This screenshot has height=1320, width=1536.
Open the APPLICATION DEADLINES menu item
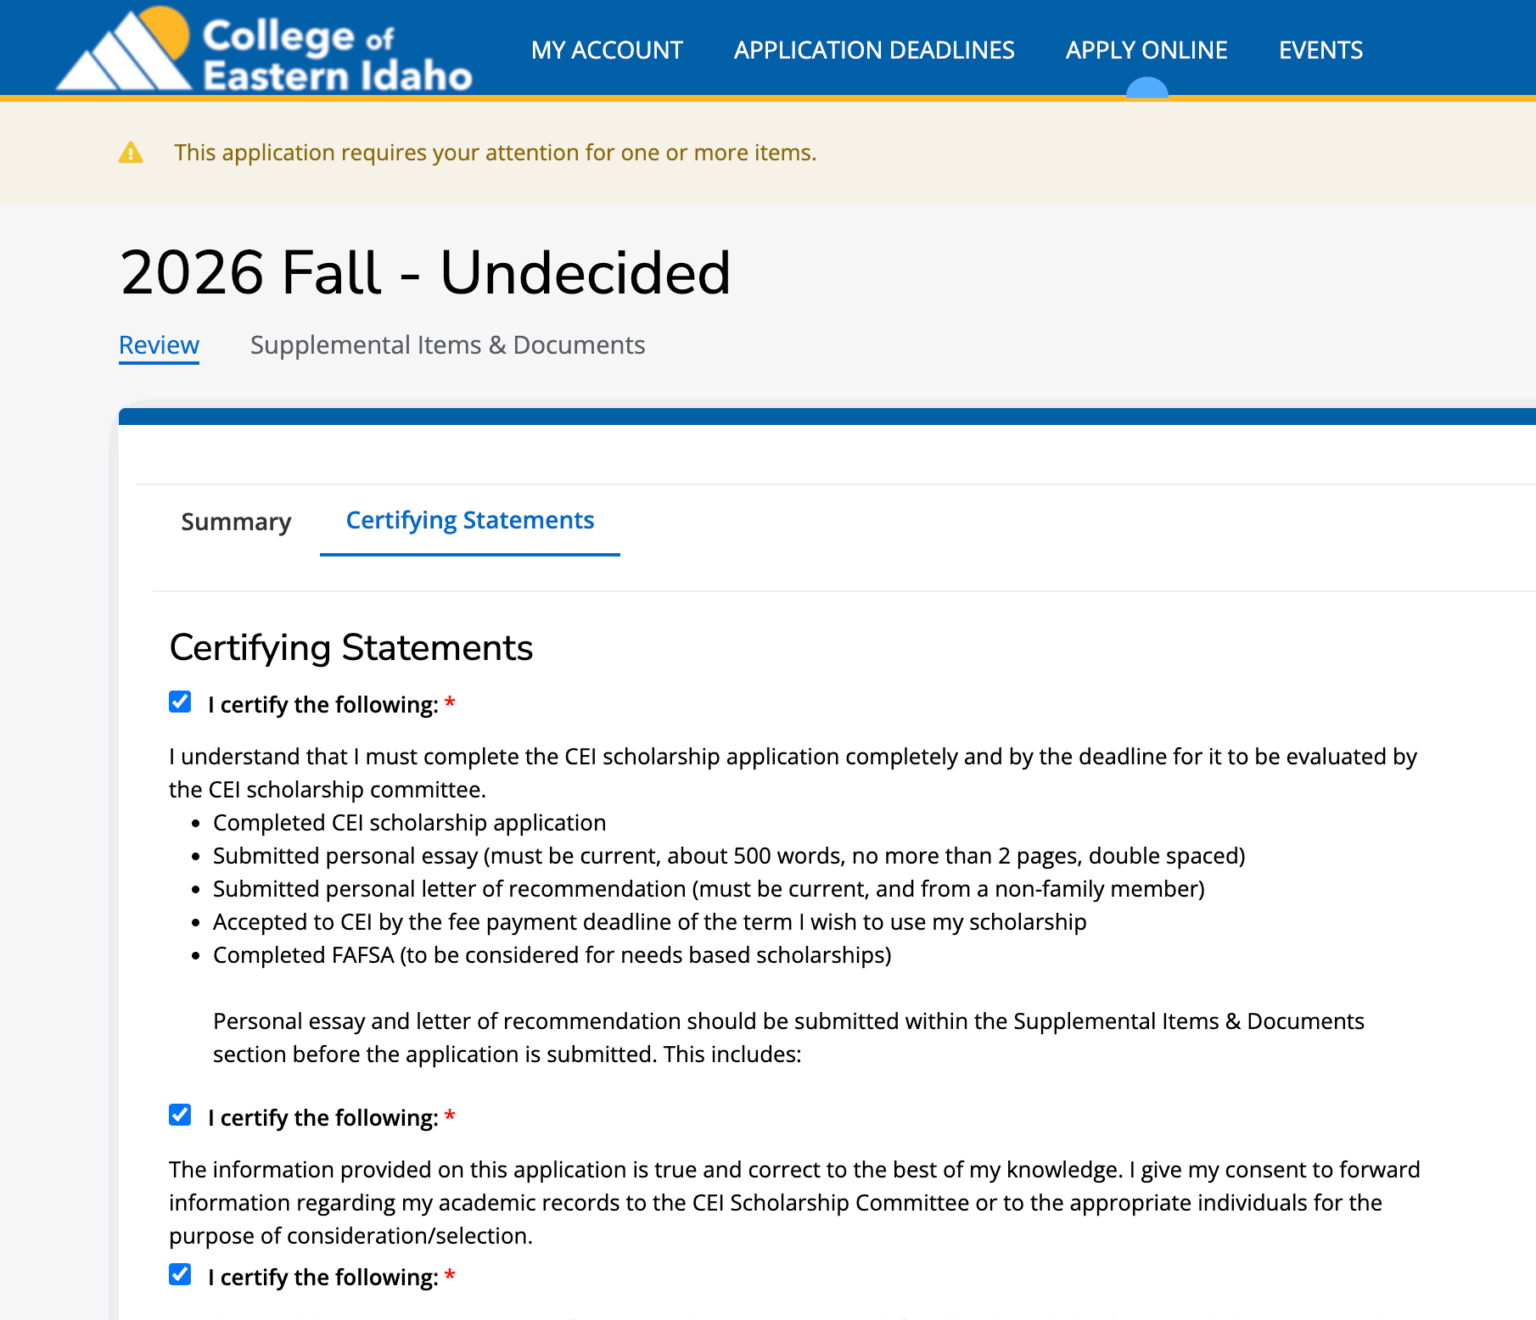[873, 50]
